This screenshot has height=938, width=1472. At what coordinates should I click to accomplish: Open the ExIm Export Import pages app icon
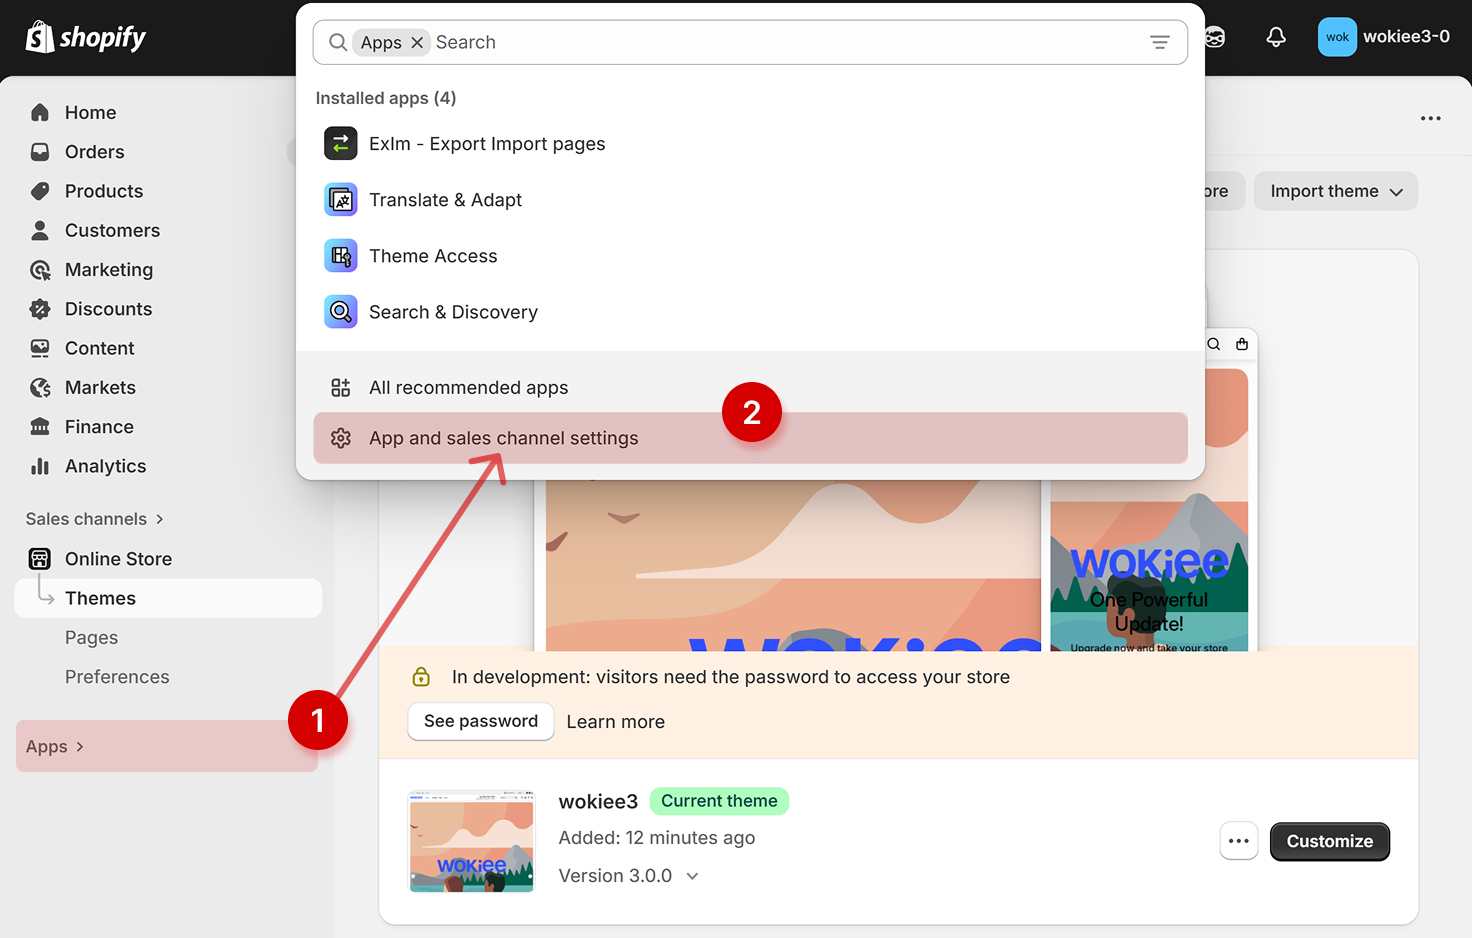[340, 144]
